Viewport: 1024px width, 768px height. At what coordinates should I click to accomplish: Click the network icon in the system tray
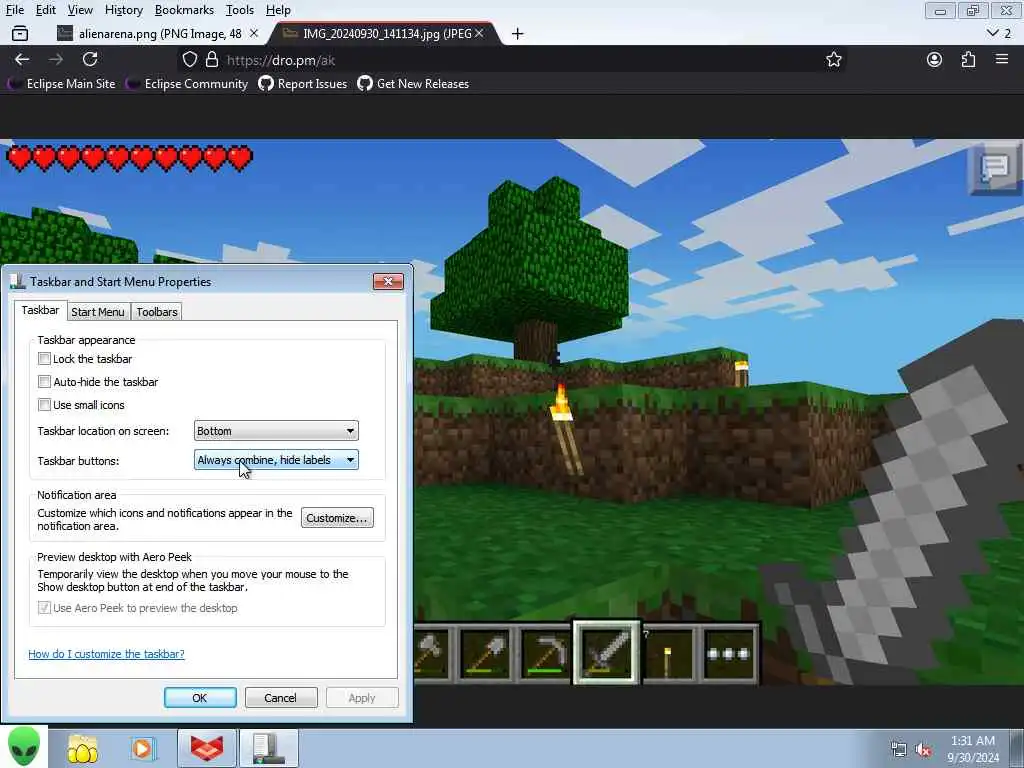tap(899, 750)
